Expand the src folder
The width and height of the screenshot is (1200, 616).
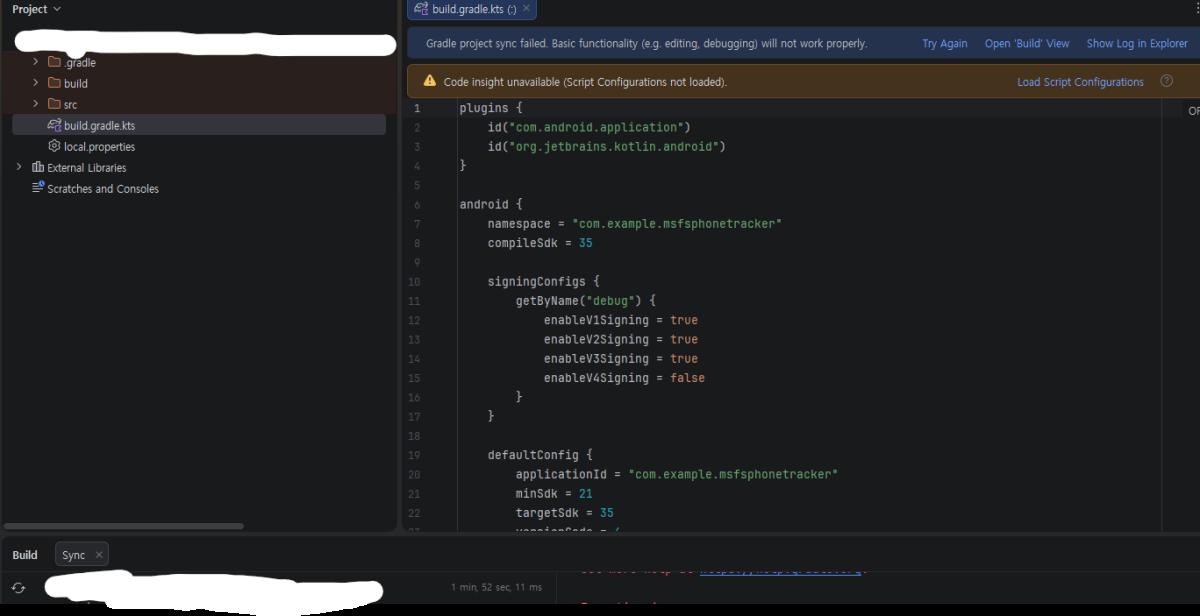coord(36,104)
